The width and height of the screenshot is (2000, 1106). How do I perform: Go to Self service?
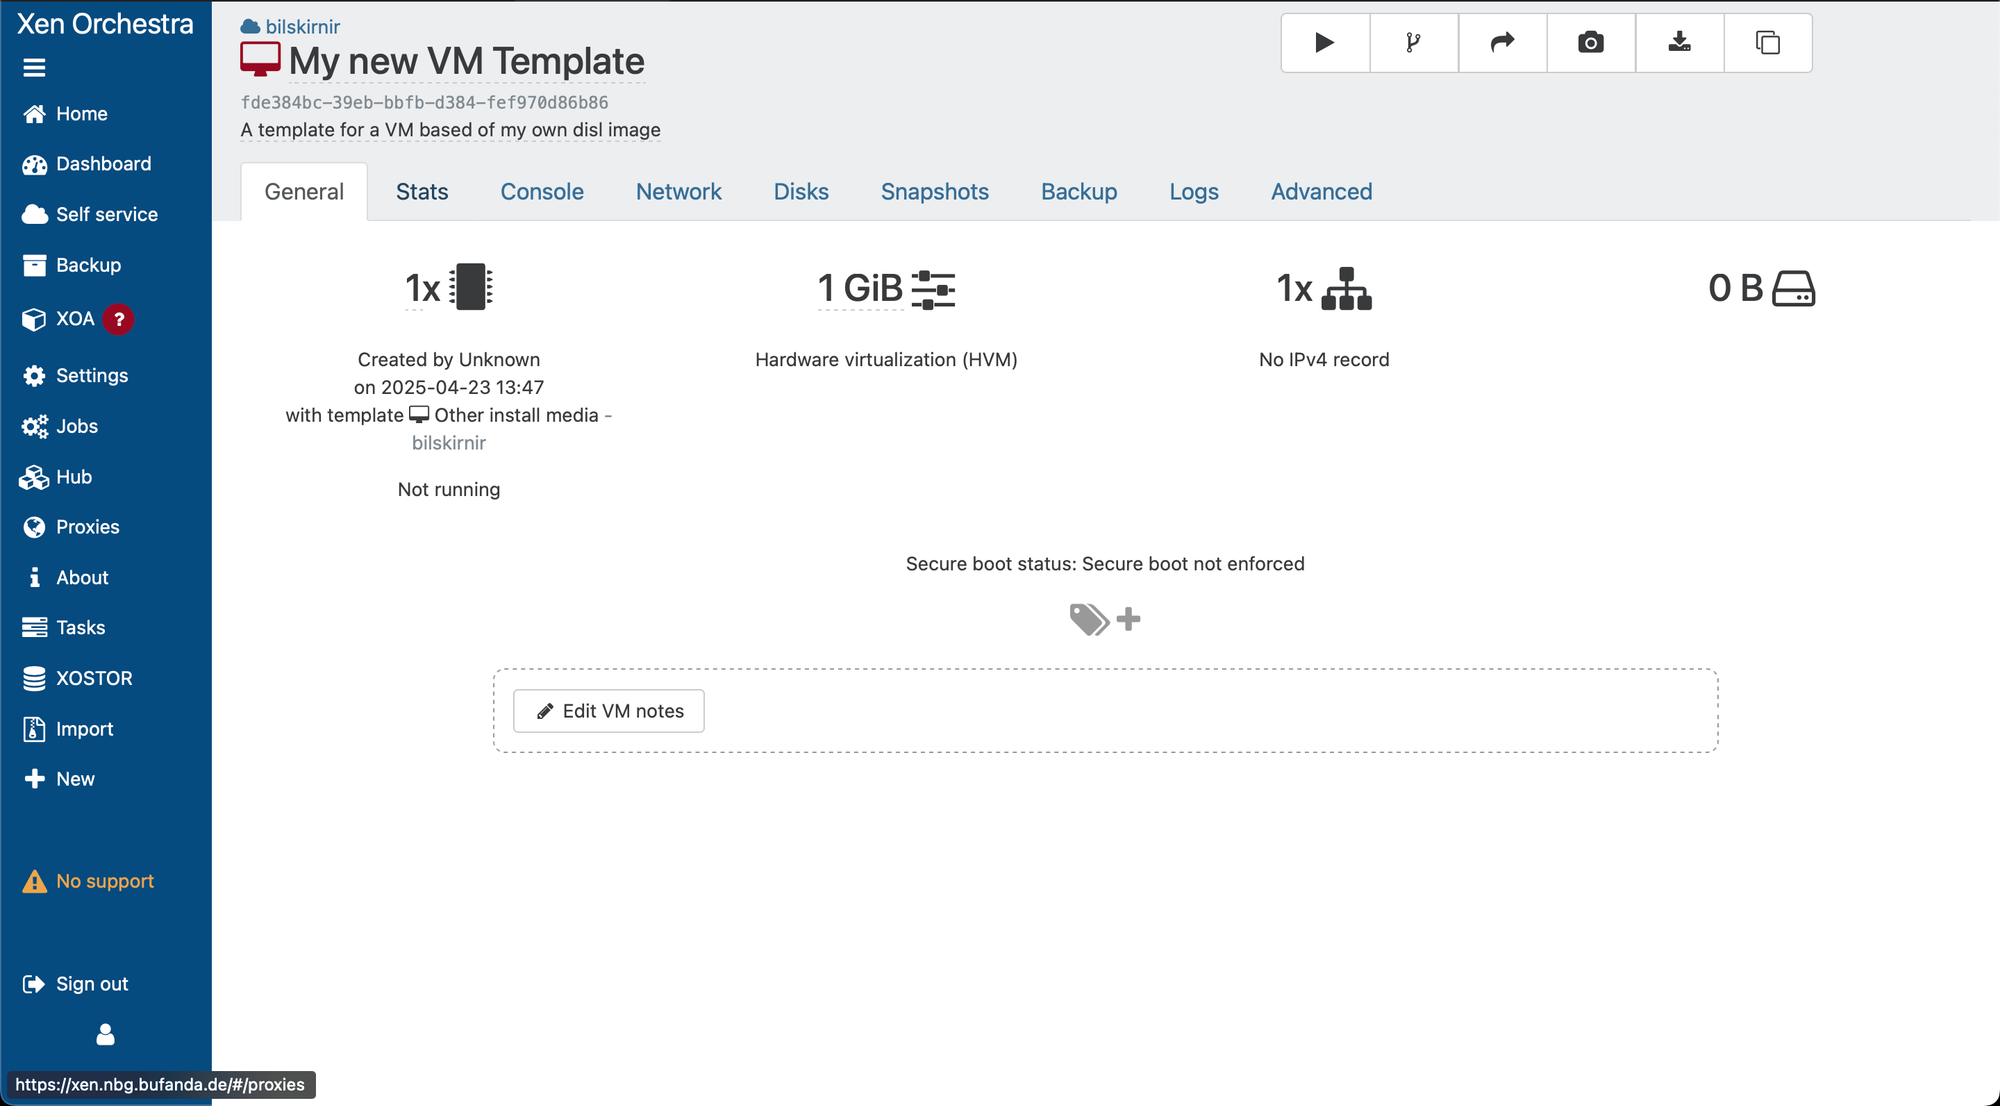[106, 215]
